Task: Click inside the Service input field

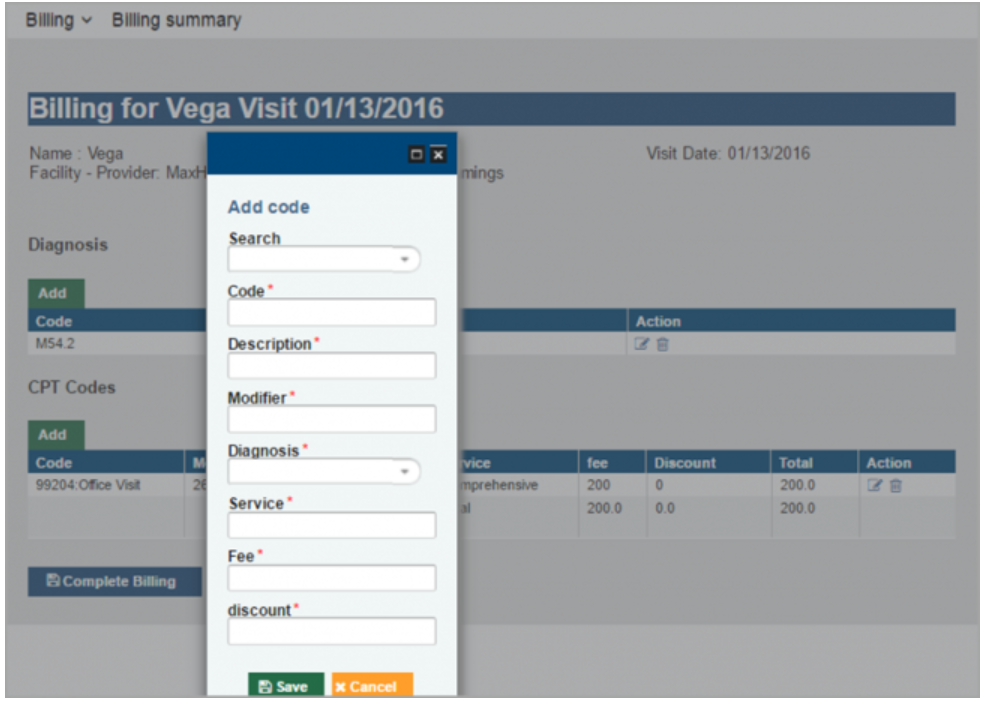Action: coord(330,524)
